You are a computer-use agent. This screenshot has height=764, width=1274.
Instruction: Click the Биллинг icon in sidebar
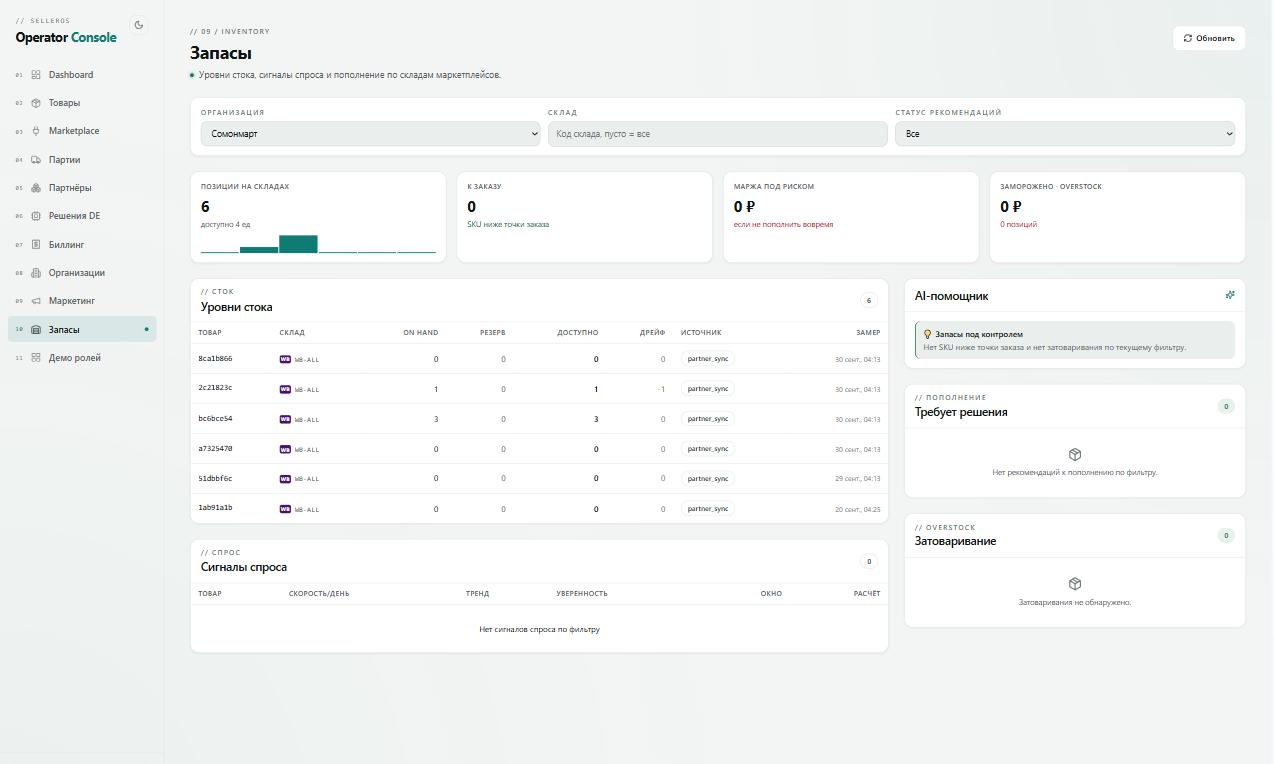coord(36,244)
